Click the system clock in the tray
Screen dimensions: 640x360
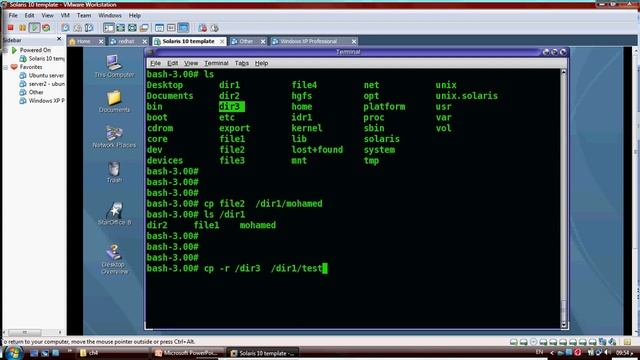[624, 353]
